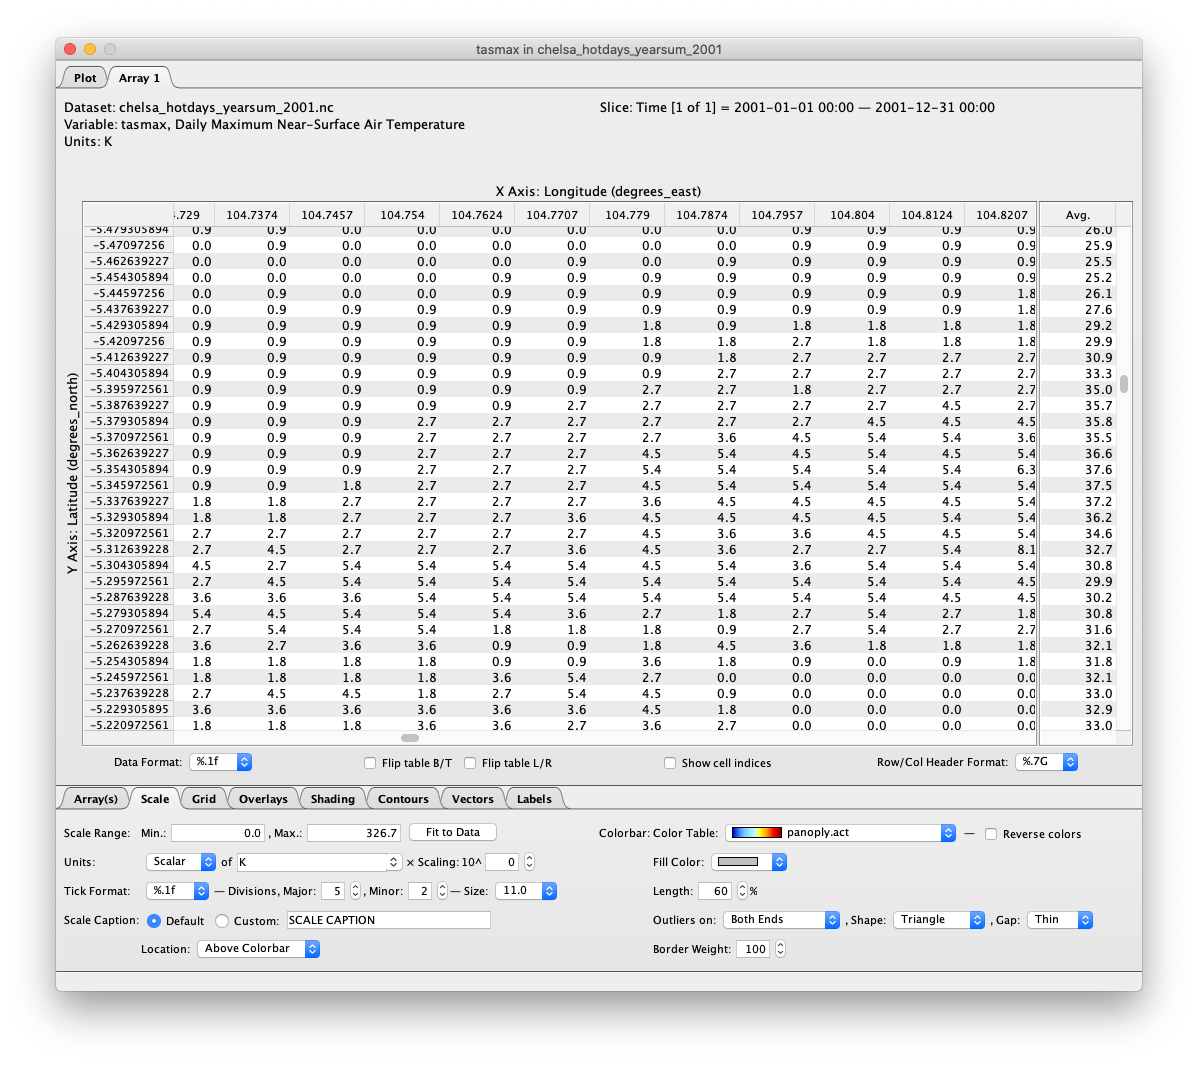
Task: Select latitude row -5.395972561
Action: pyautogui.click(x=129, y=390)
